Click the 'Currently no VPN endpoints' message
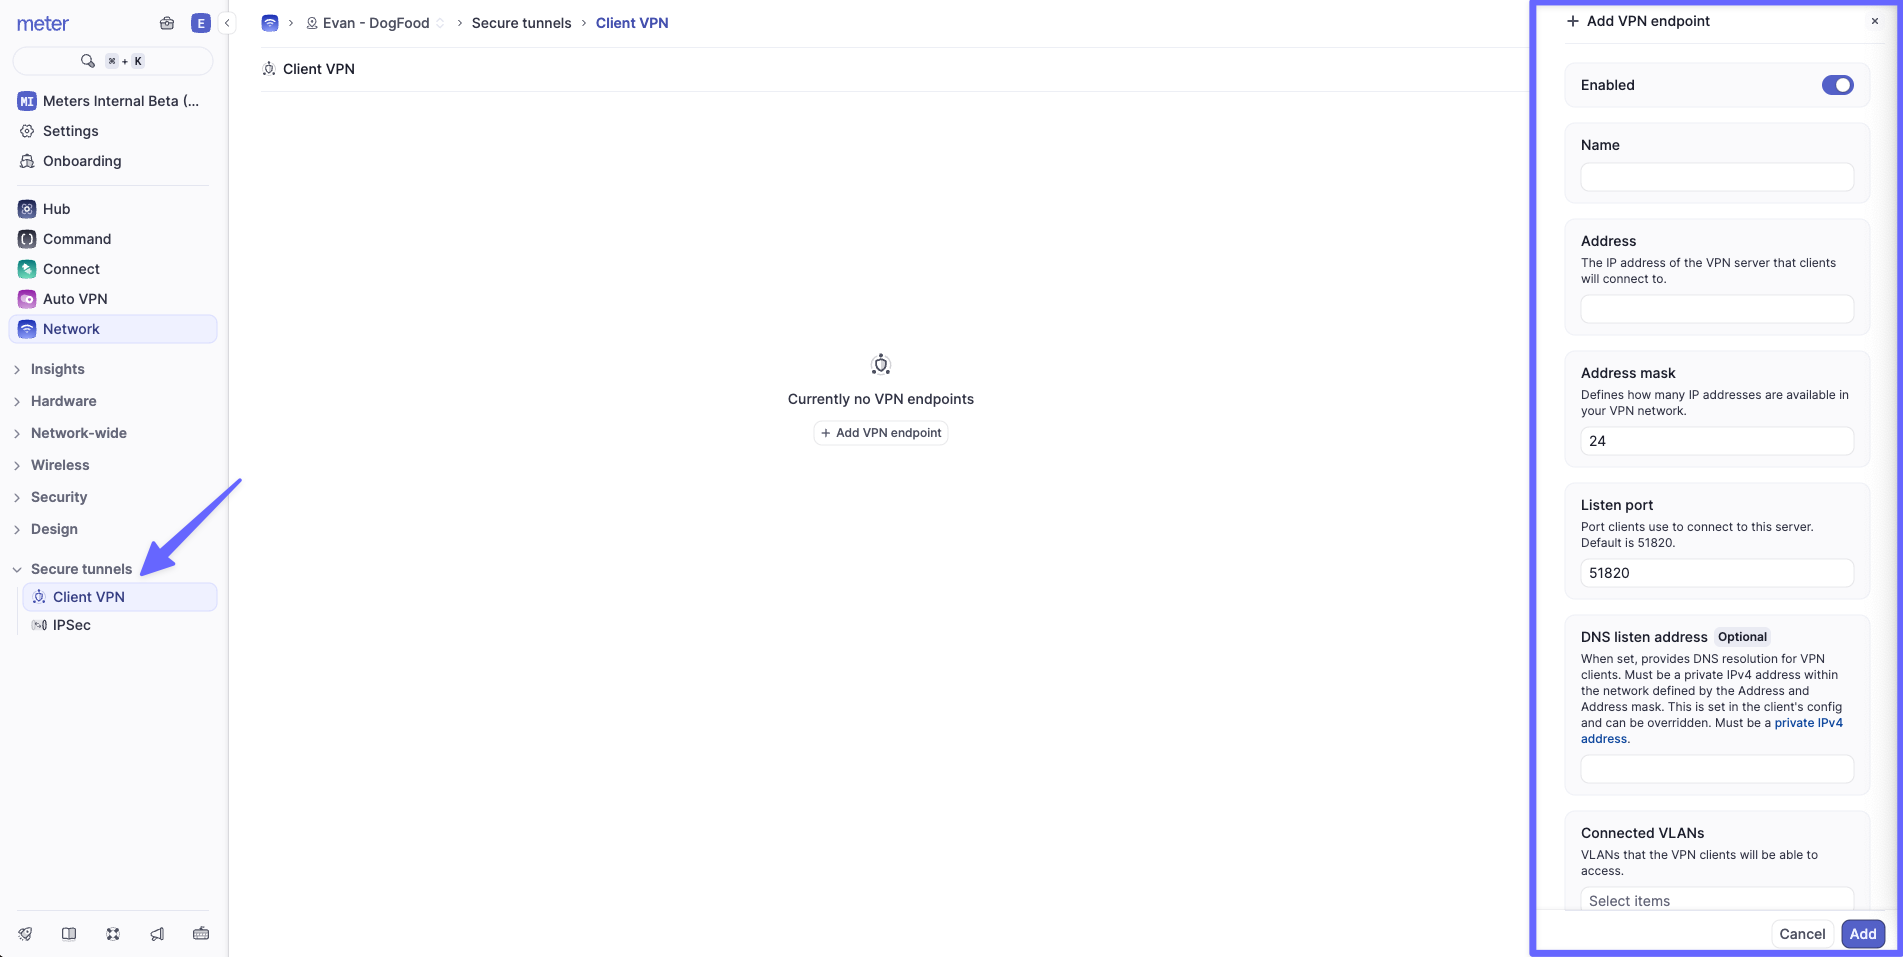The height and width of the screenshot is (957, 1903). (x=881, y=399)
